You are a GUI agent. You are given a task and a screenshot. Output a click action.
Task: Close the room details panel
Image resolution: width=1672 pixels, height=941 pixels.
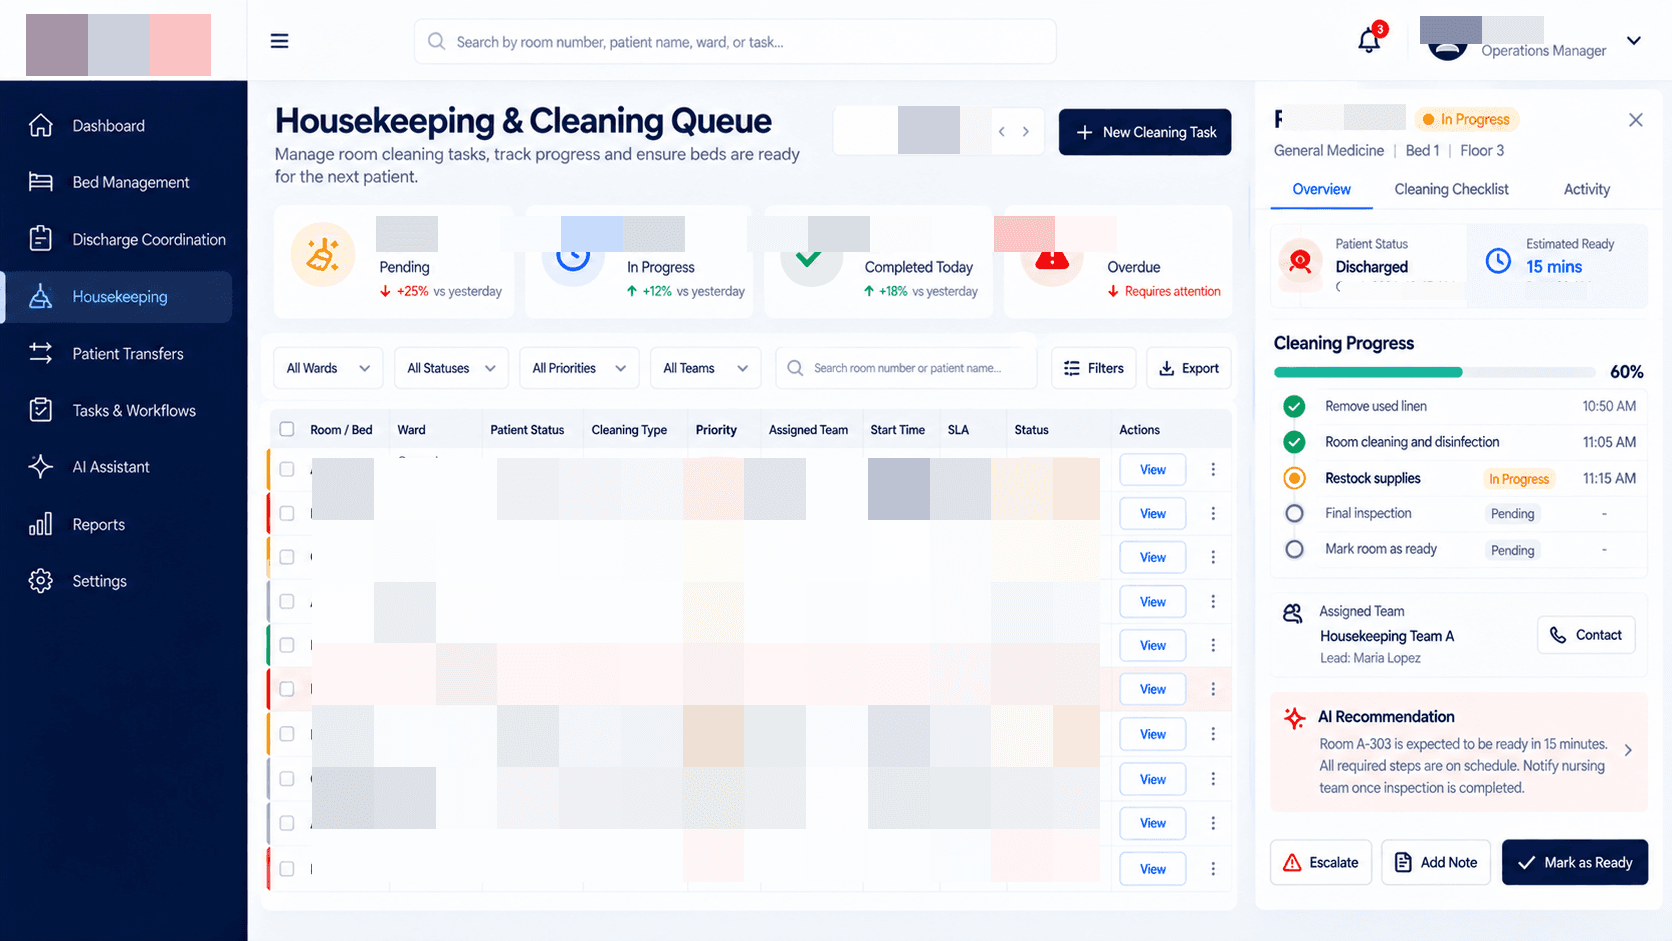pyautogui.click(x=1636, y=120)
